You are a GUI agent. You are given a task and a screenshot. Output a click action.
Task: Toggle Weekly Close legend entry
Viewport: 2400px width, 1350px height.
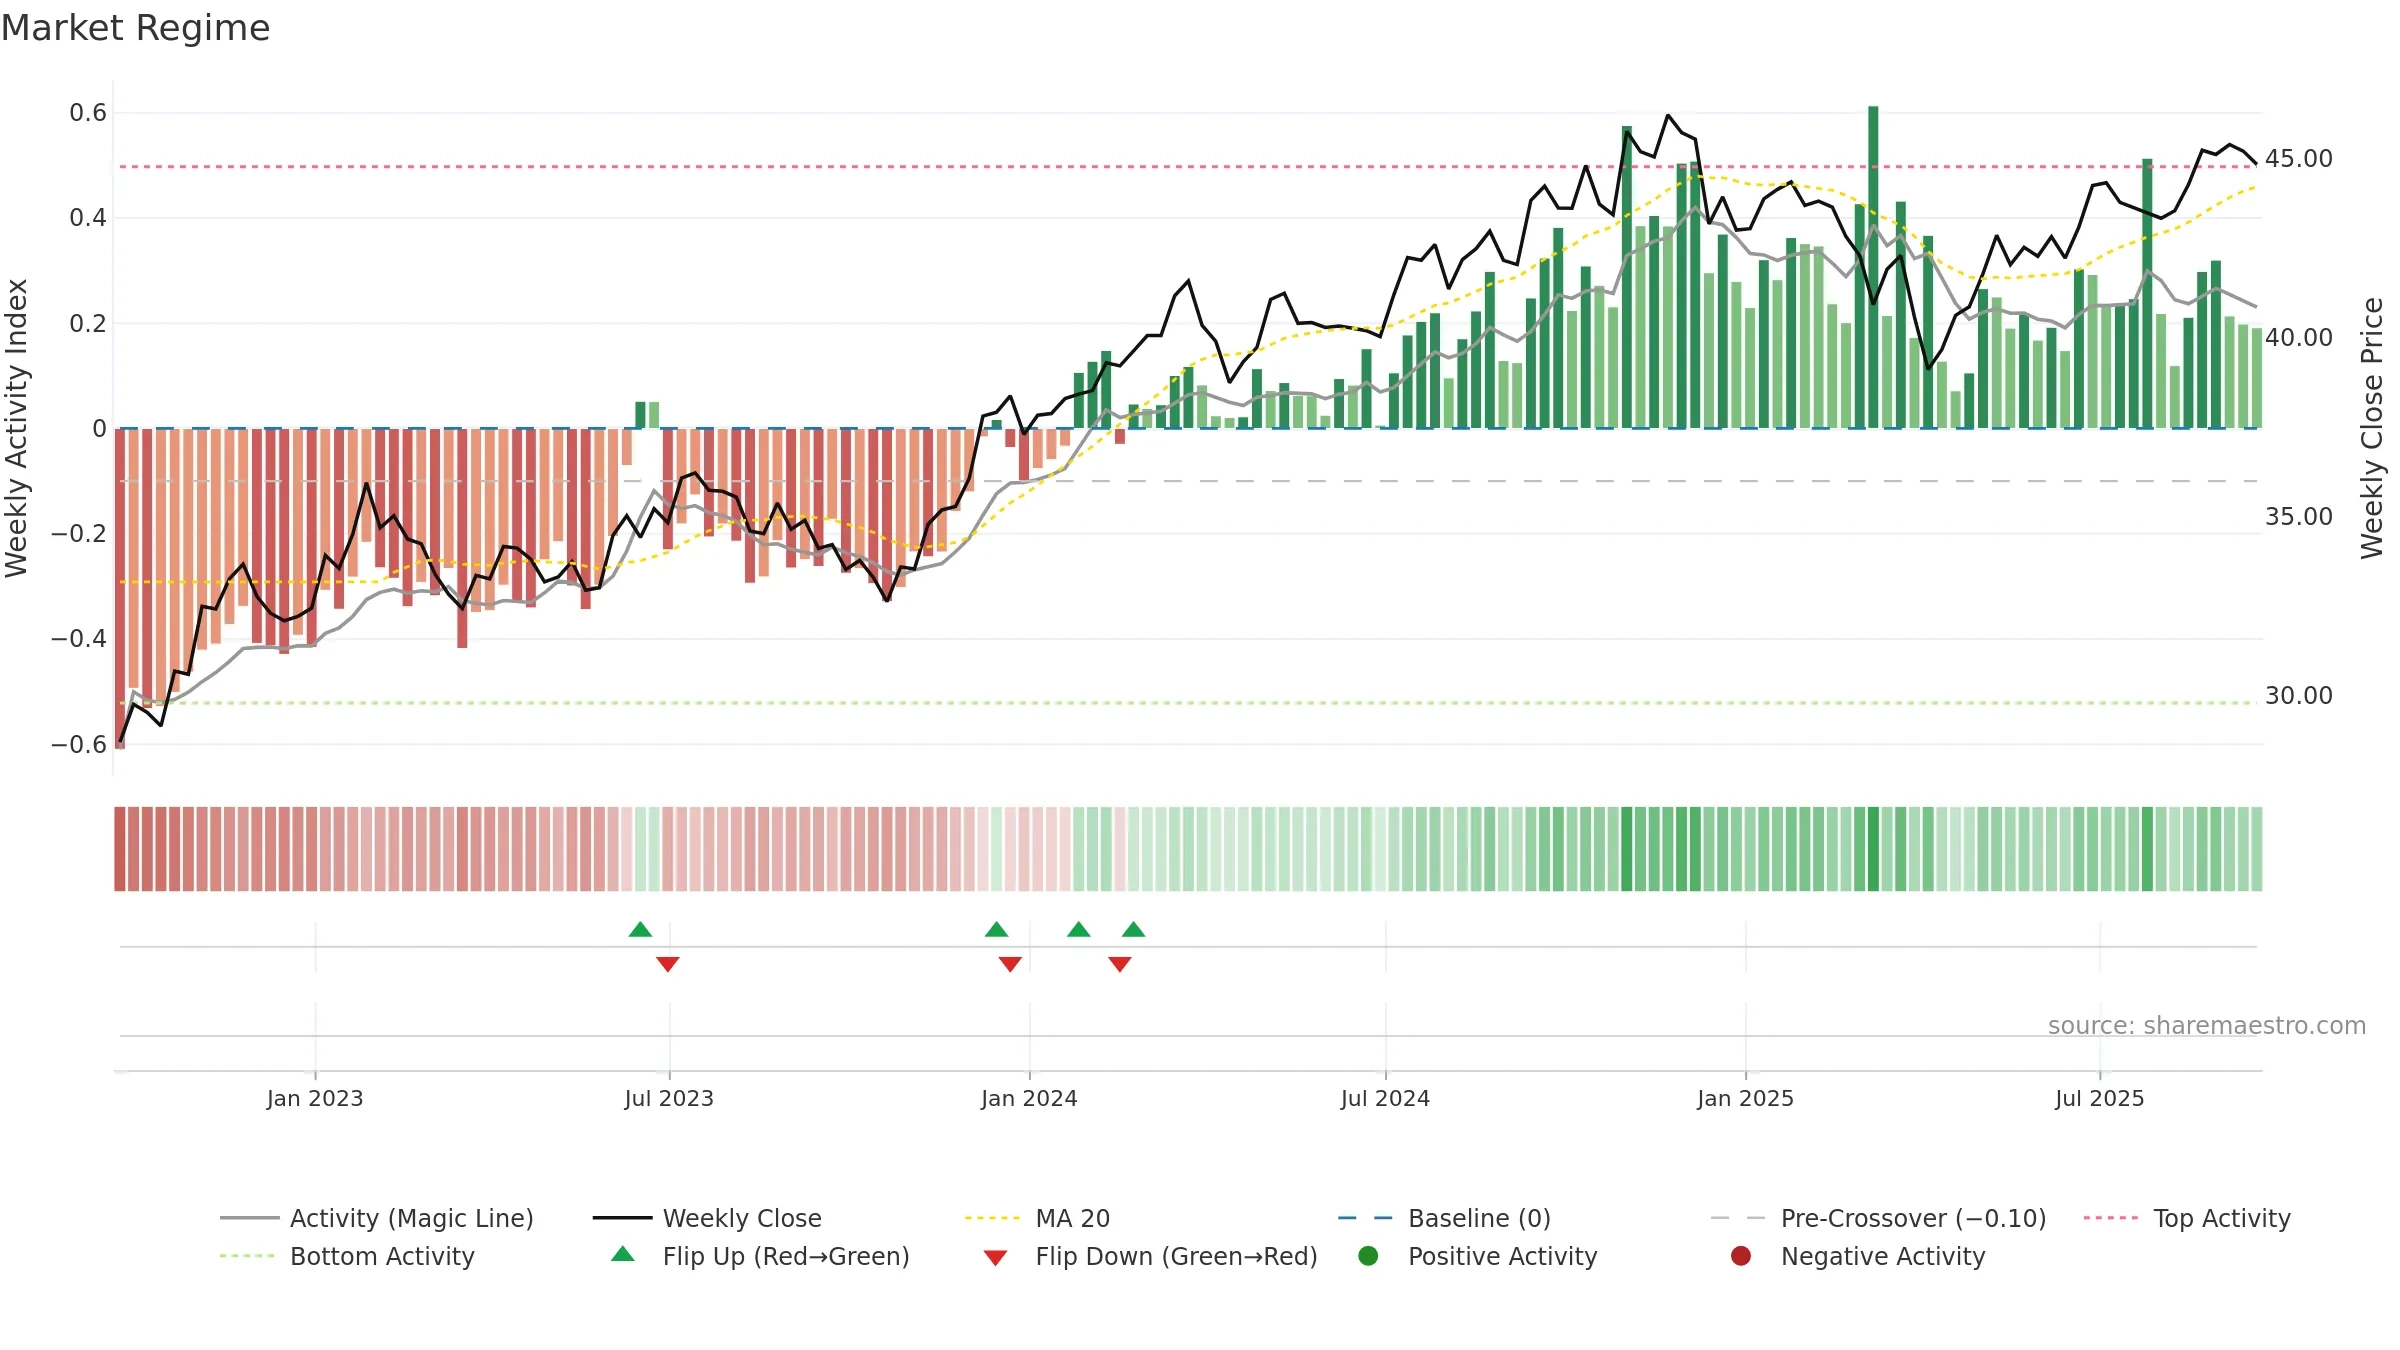(x=707, y=1218)
